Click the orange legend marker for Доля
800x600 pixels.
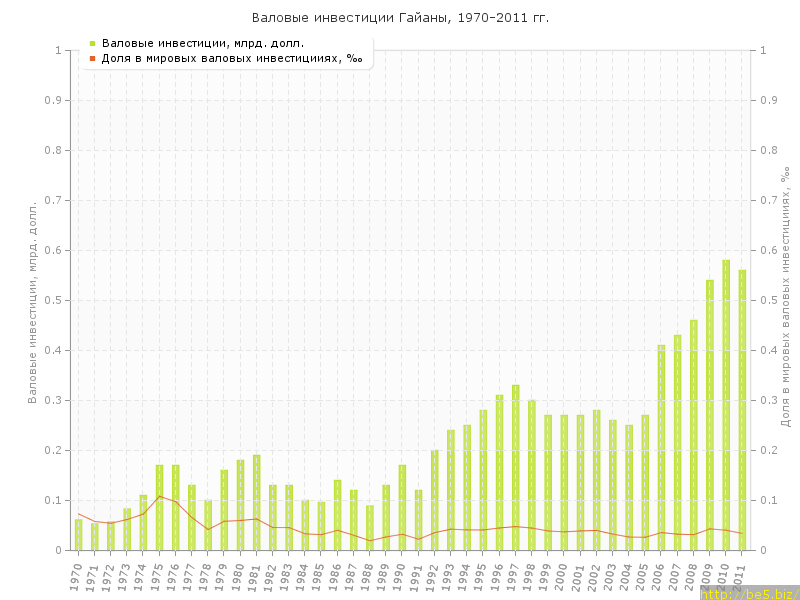[92, 58]
